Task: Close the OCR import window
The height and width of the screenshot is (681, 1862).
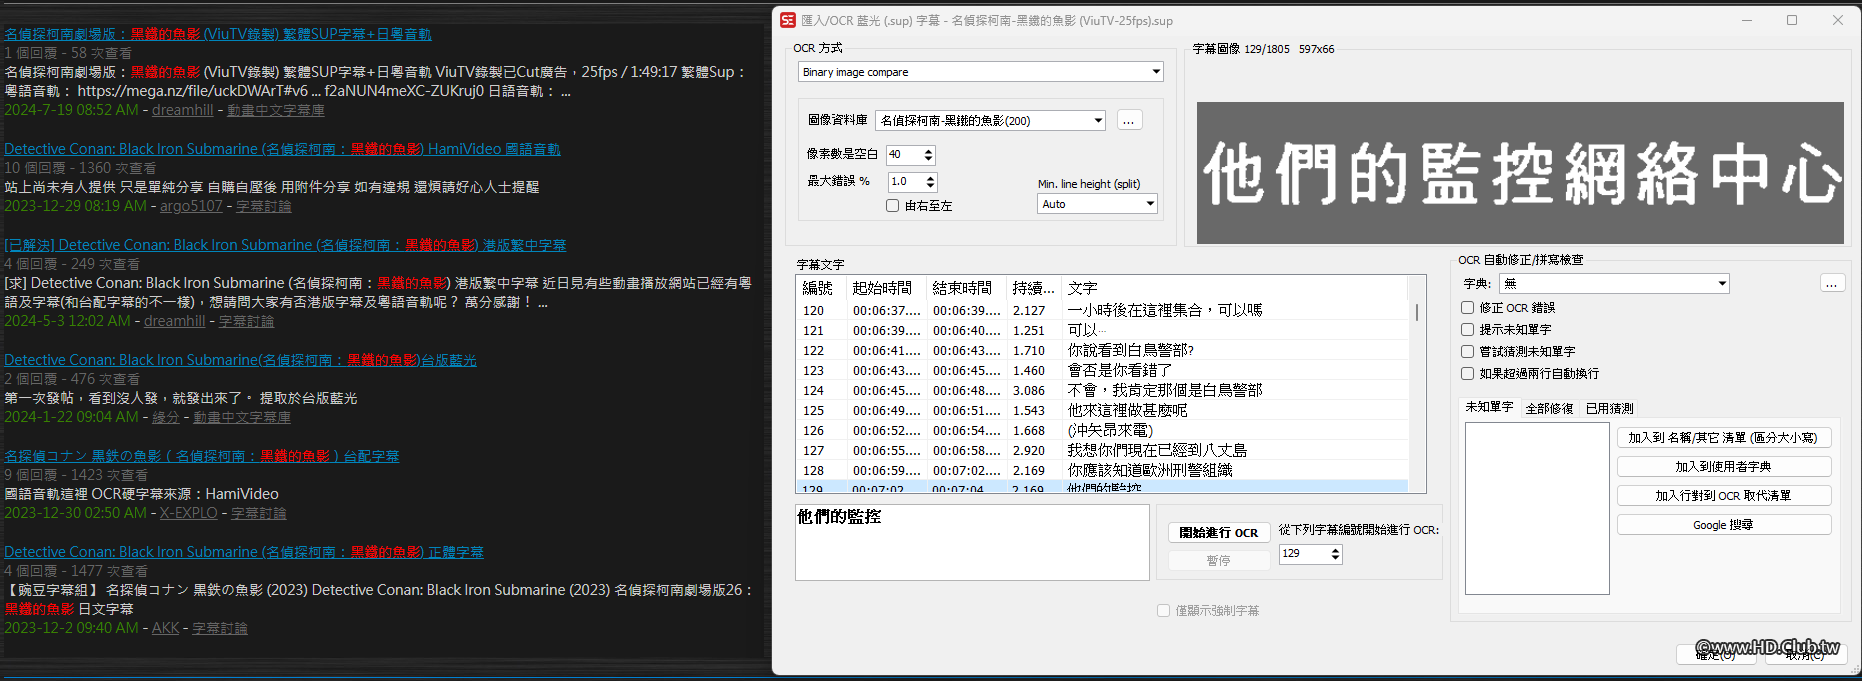Action: pos(1838,20)
